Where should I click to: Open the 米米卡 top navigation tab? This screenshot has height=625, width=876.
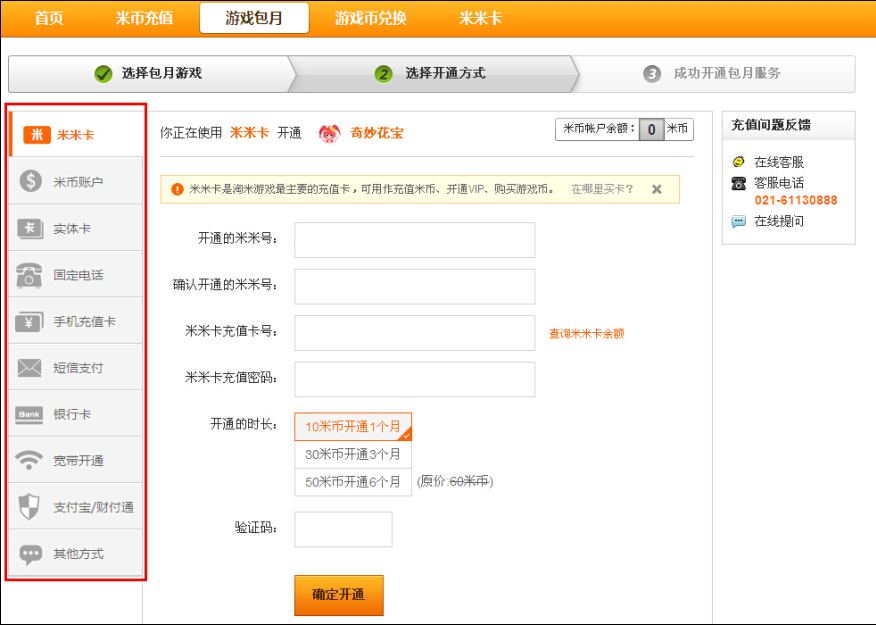[480, 18]
